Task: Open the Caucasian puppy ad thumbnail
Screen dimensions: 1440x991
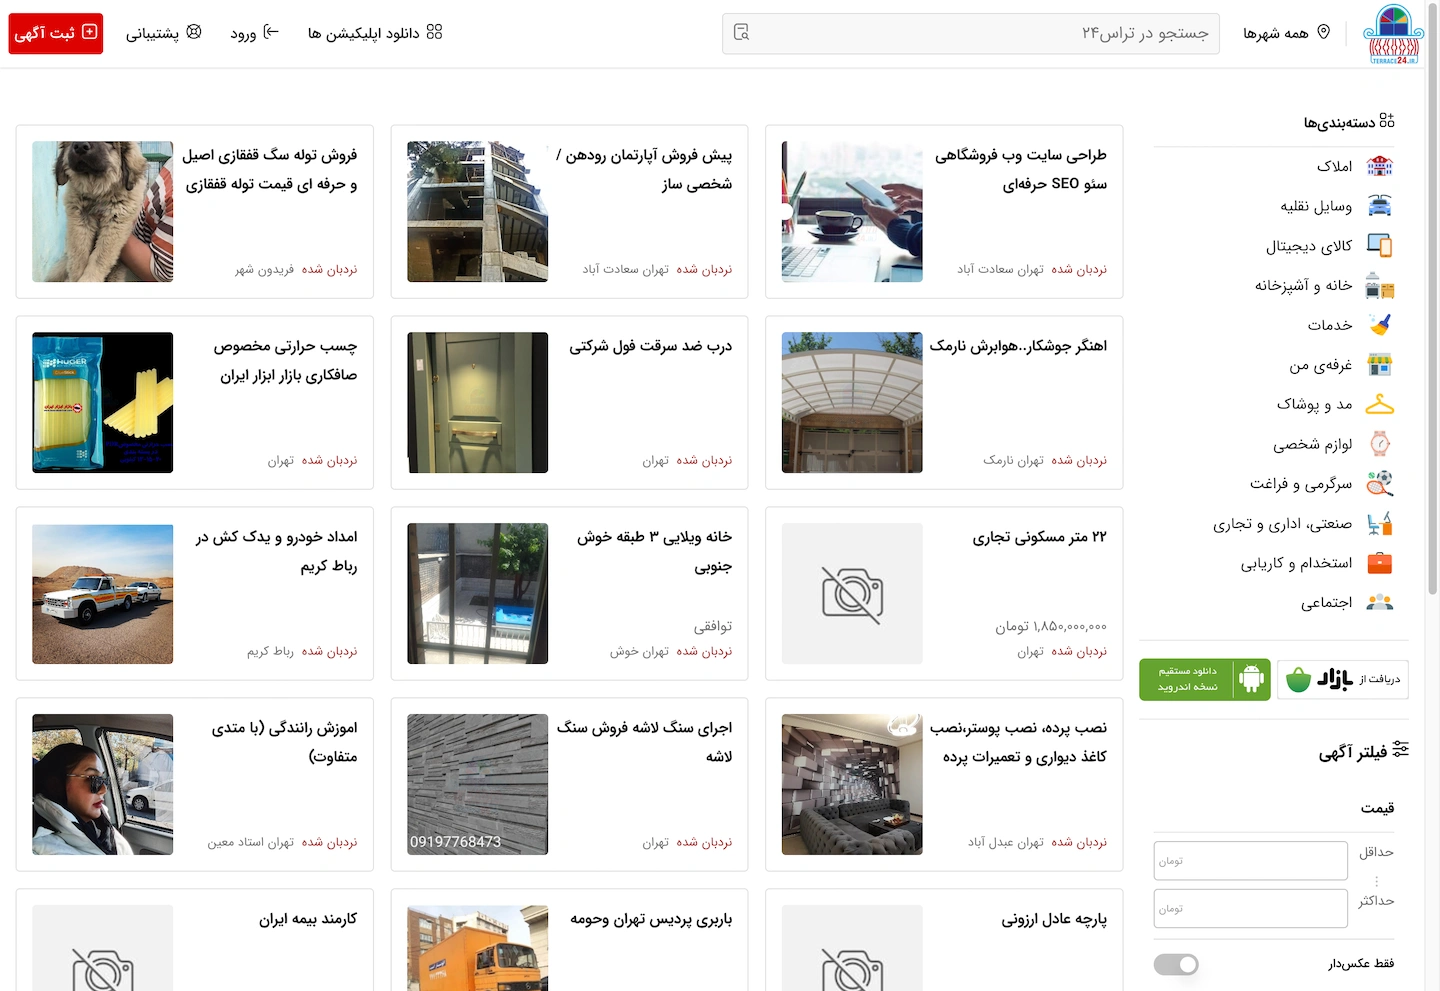Action: pos(102,211)
